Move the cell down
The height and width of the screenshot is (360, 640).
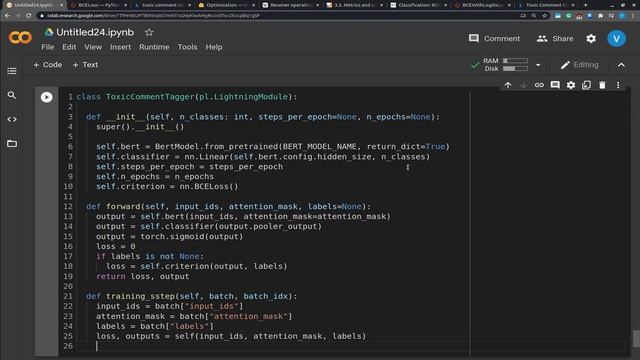click(524, 85)
